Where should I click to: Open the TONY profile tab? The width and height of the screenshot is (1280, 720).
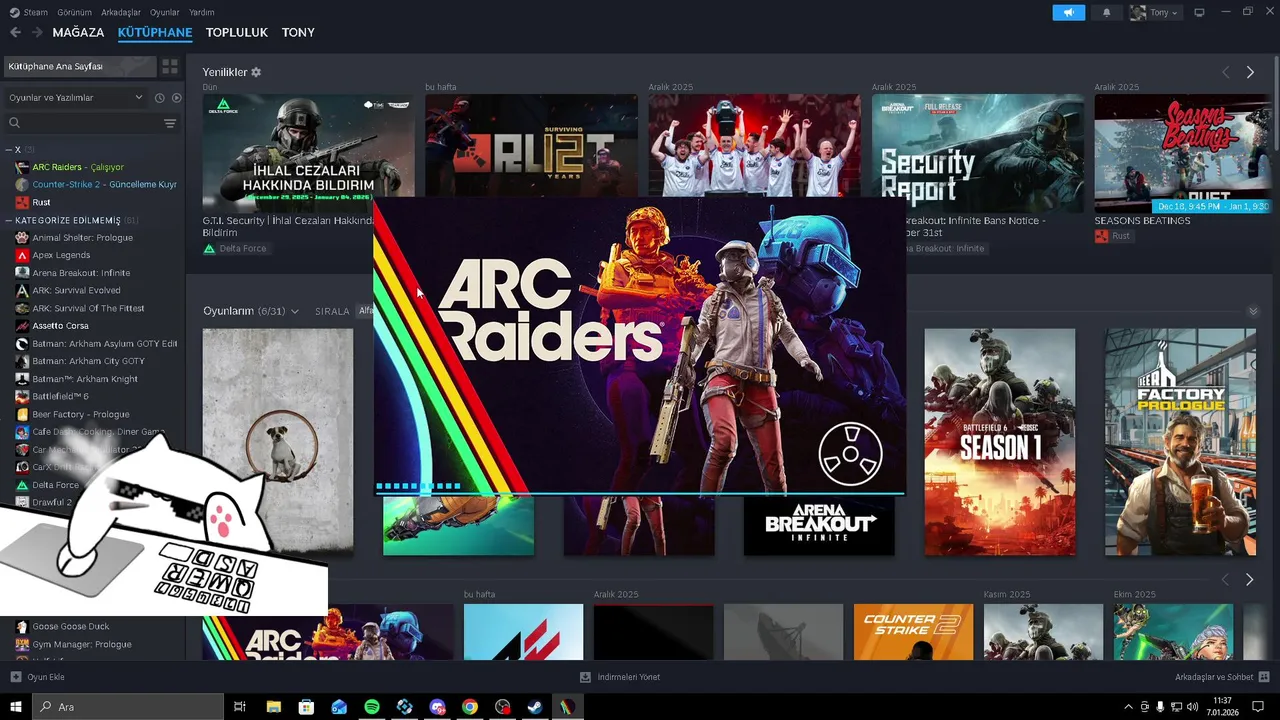pyautogui.click(x=298, y=32)
